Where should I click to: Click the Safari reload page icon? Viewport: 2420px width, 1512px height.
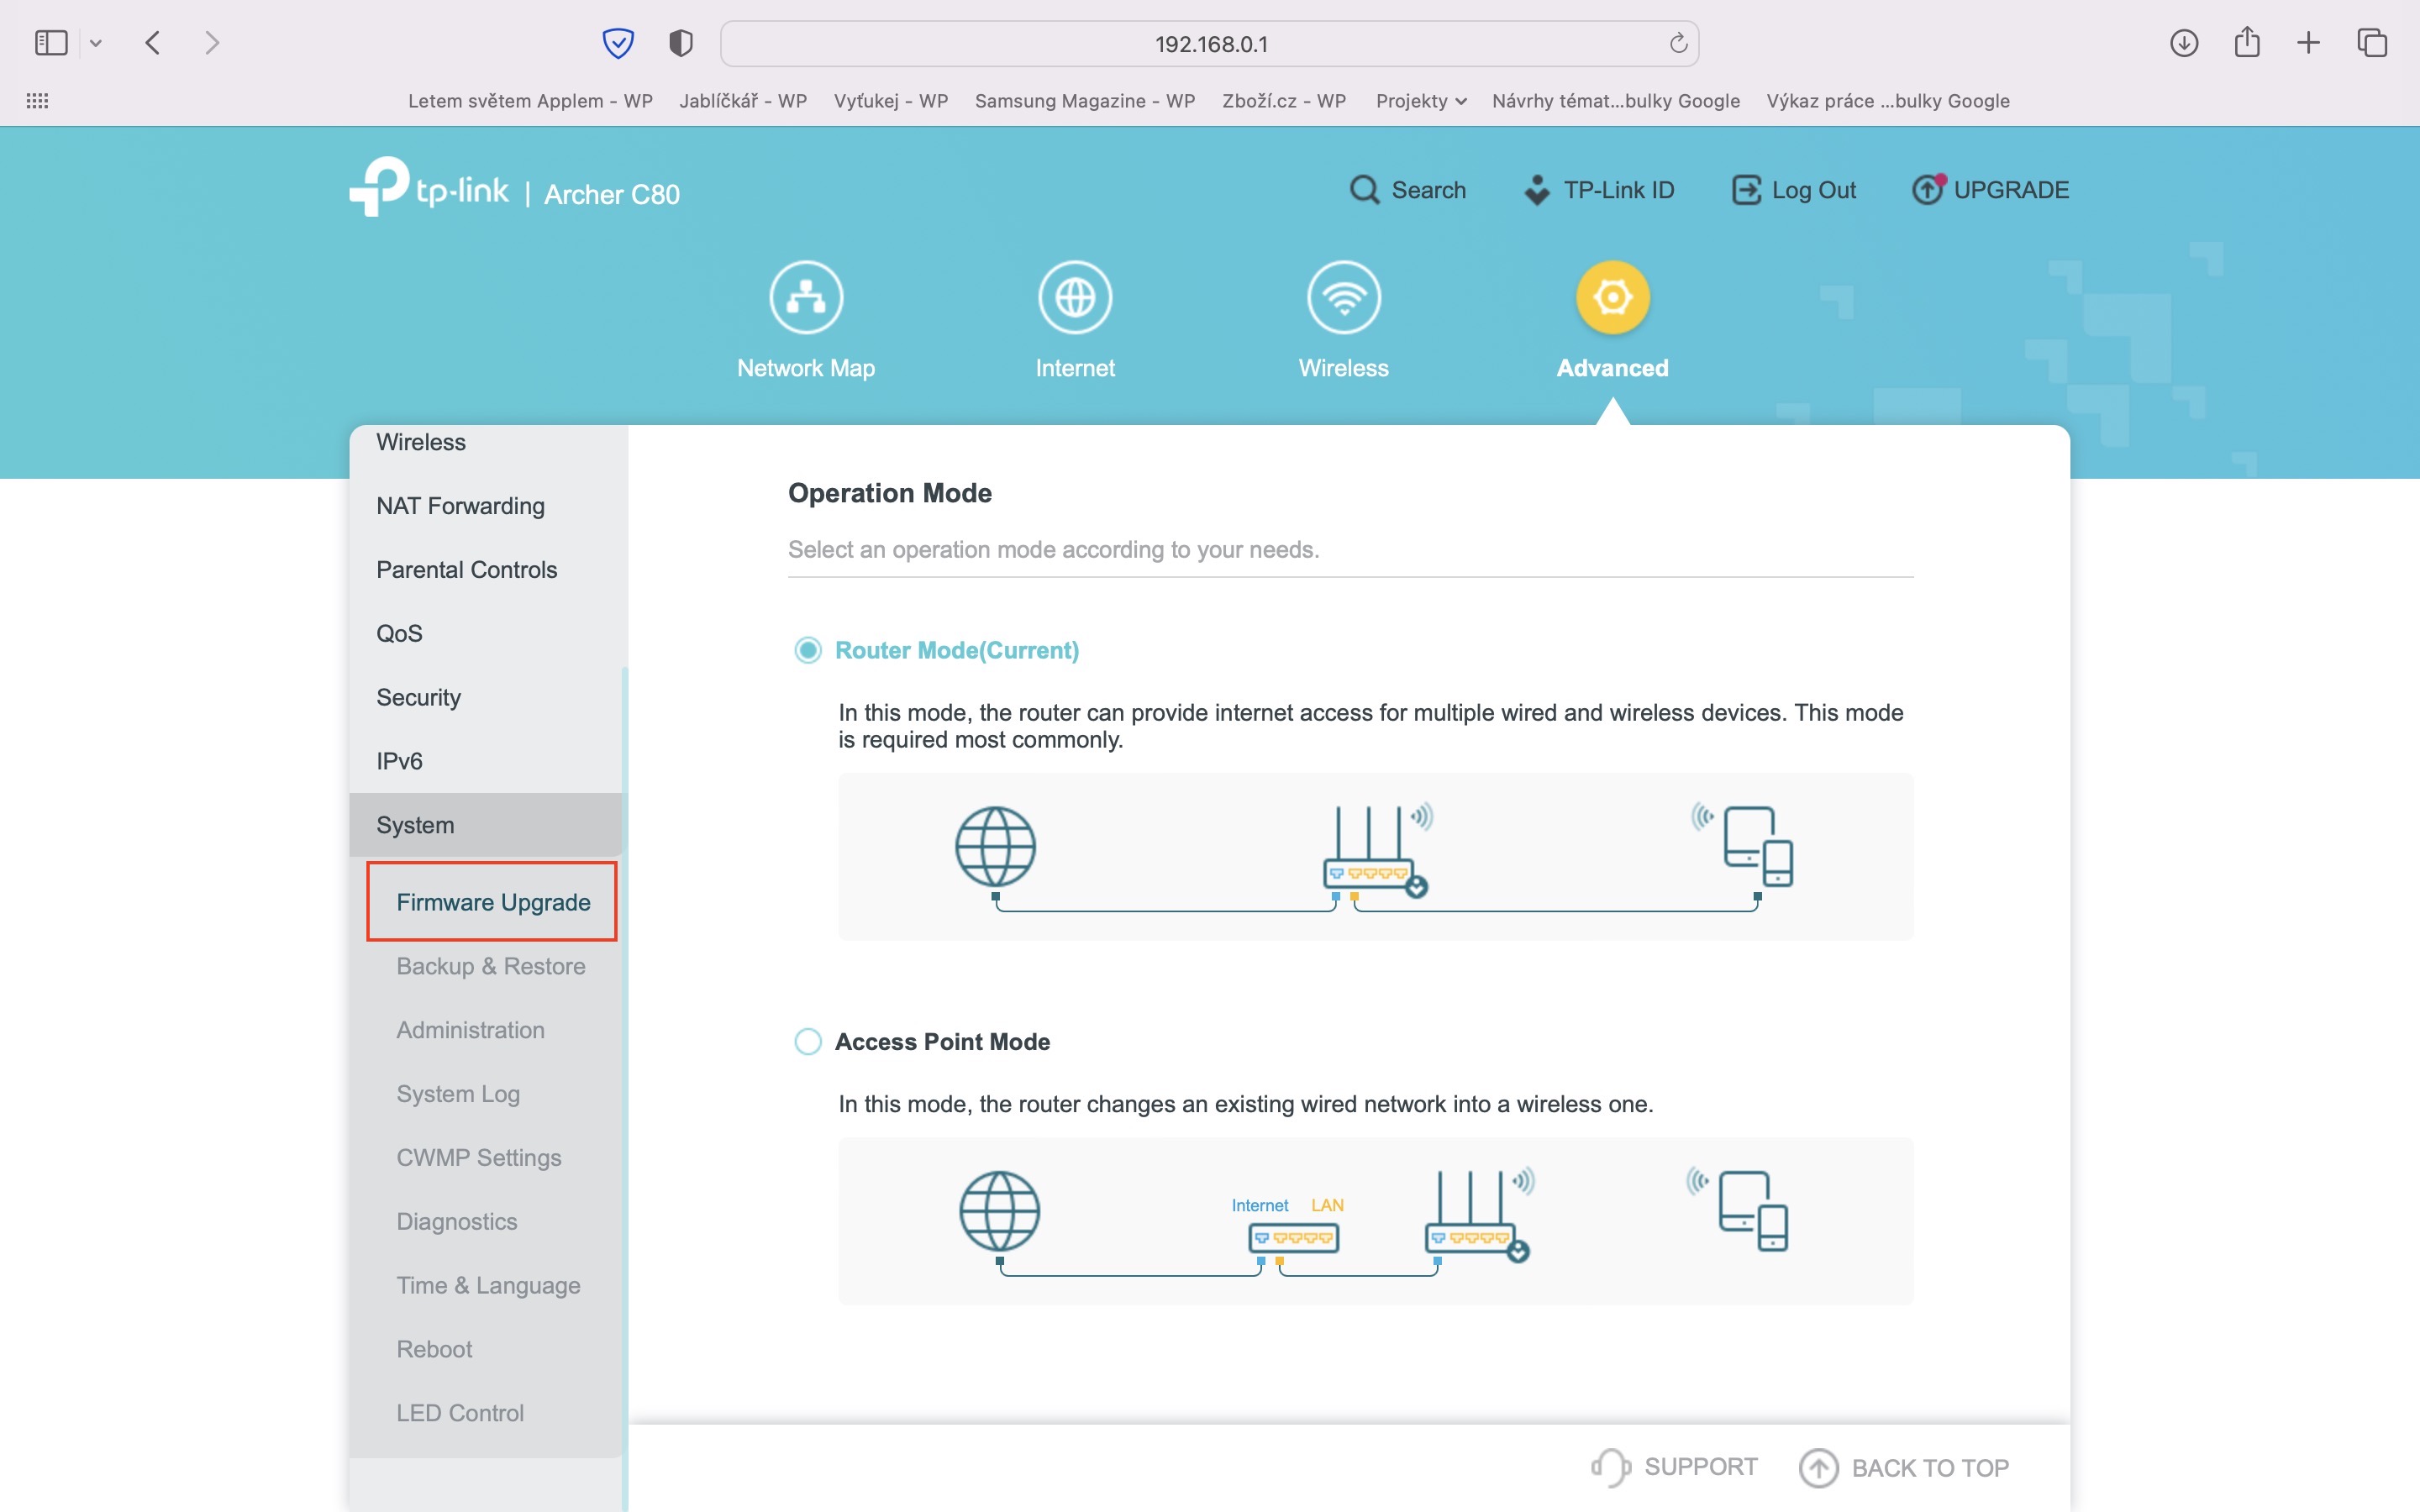(x=1678, y=43)
